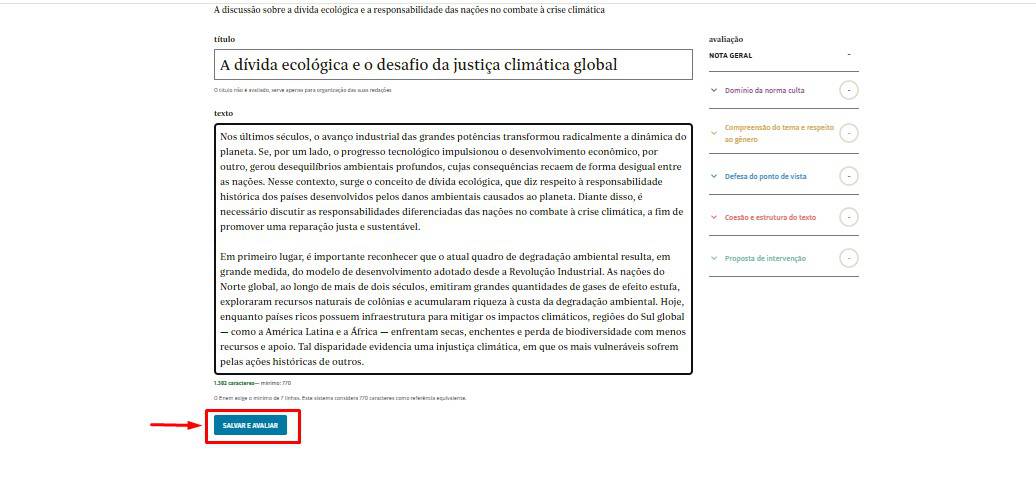
Task: Click the essay title input field
Action: click(x=453, y=65)
